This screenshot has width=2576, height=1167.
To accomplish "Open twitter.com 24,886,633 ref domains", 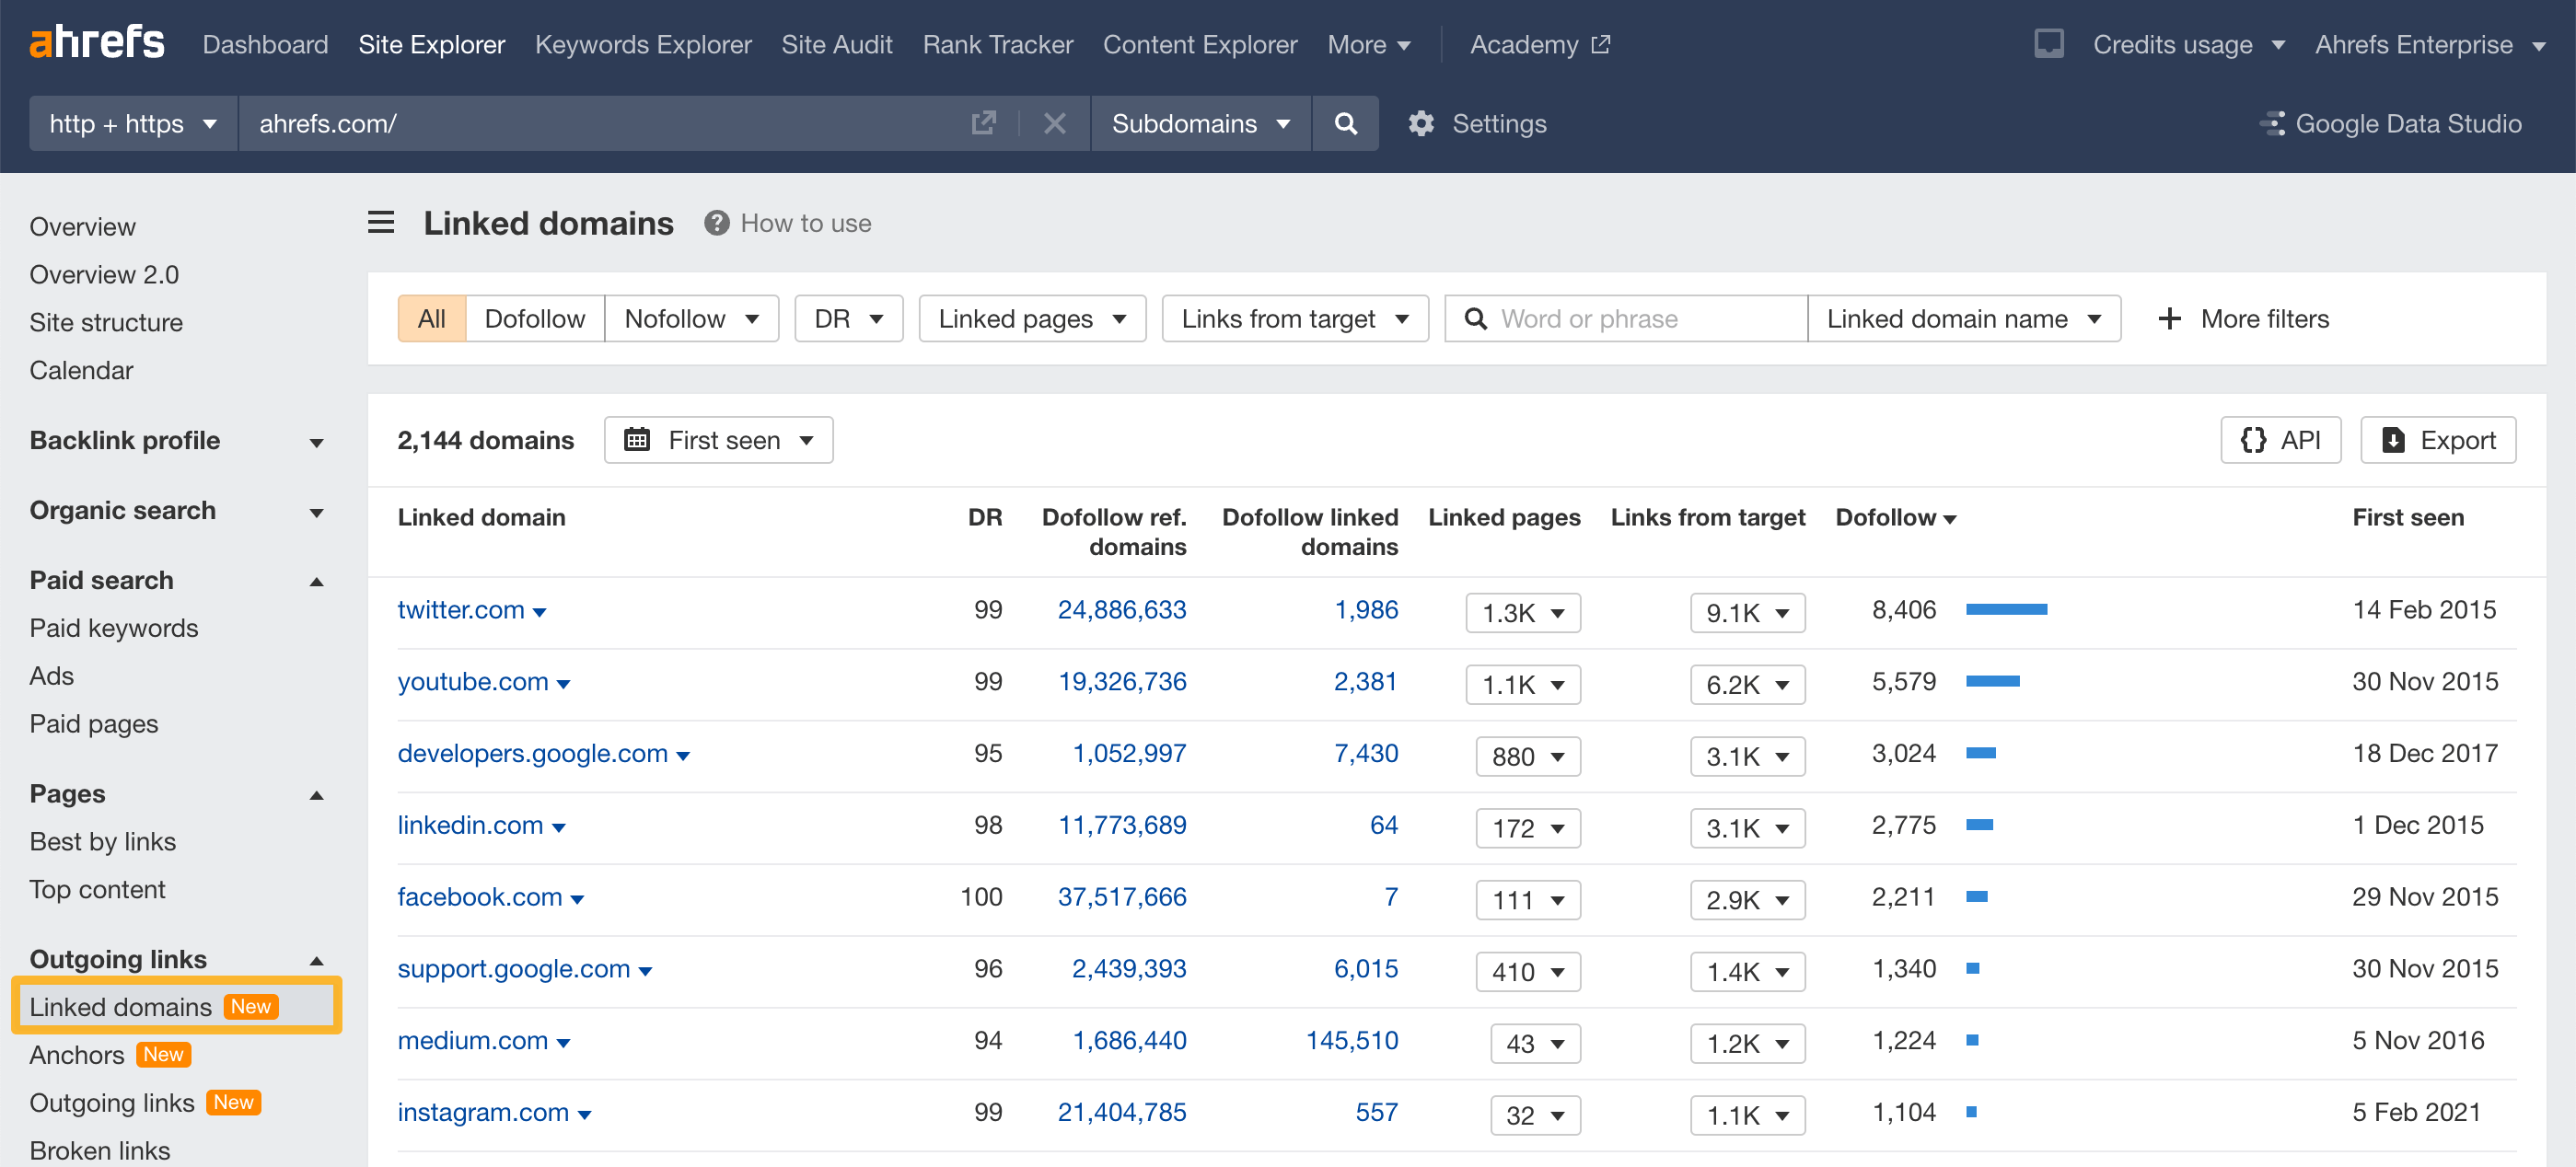I will pos(1122,609).
